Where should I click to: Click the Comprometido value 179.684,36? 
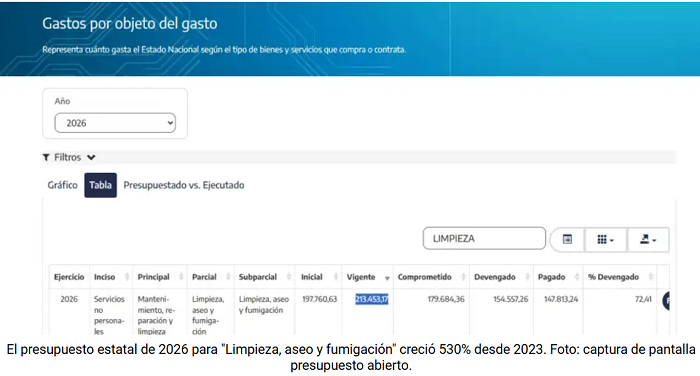(x=446, y=299)
